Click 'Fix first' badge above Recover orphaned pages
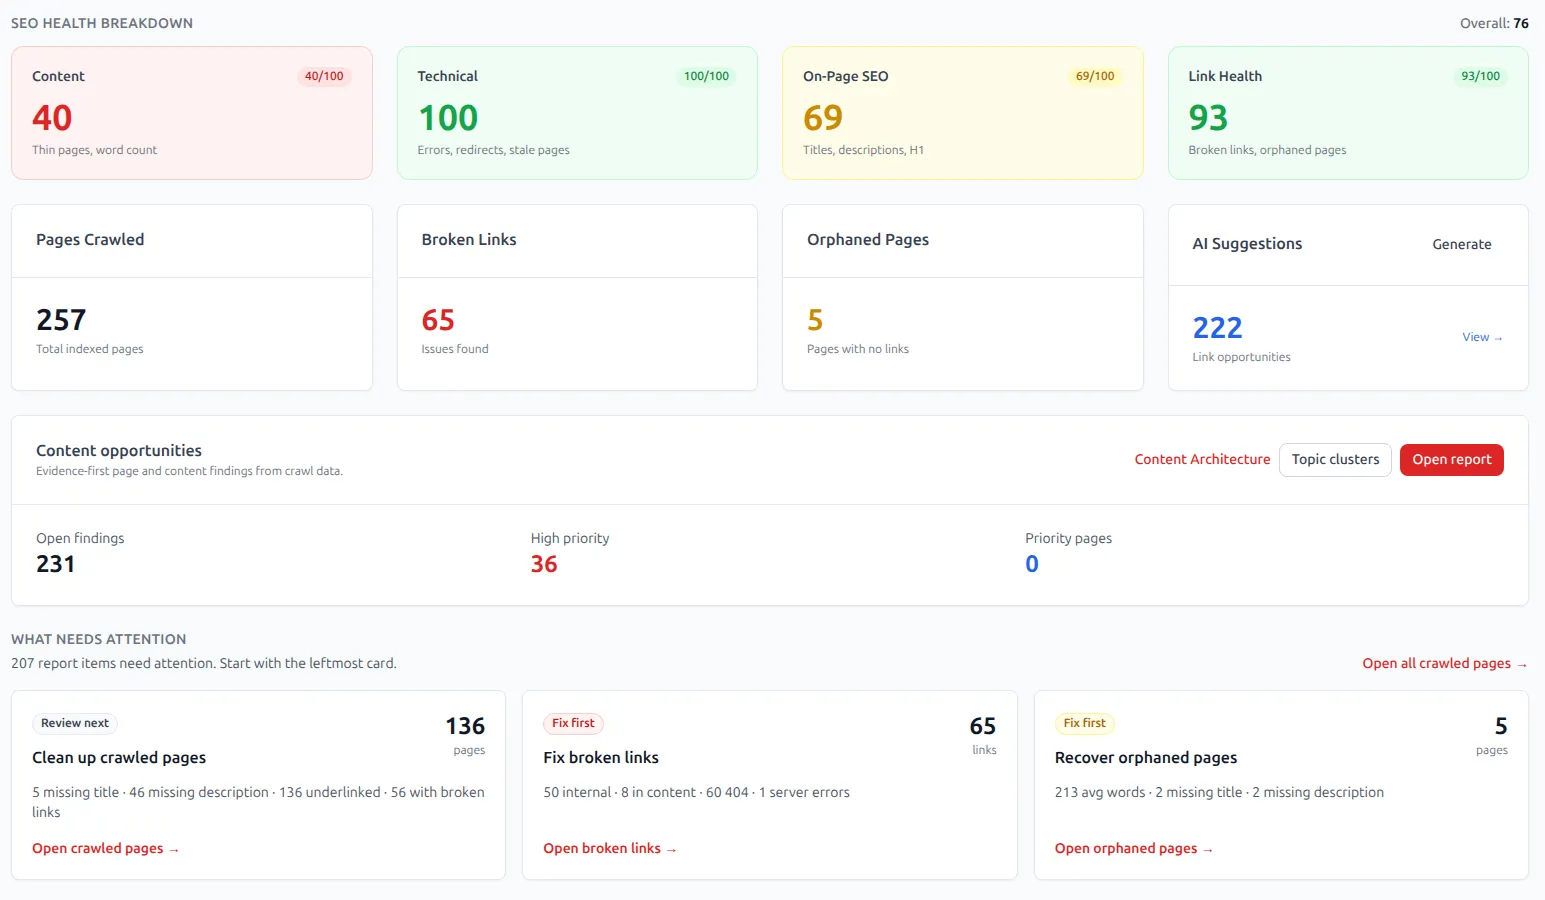The height and width of the screenshot is (900, 1545). [1085, 723]
